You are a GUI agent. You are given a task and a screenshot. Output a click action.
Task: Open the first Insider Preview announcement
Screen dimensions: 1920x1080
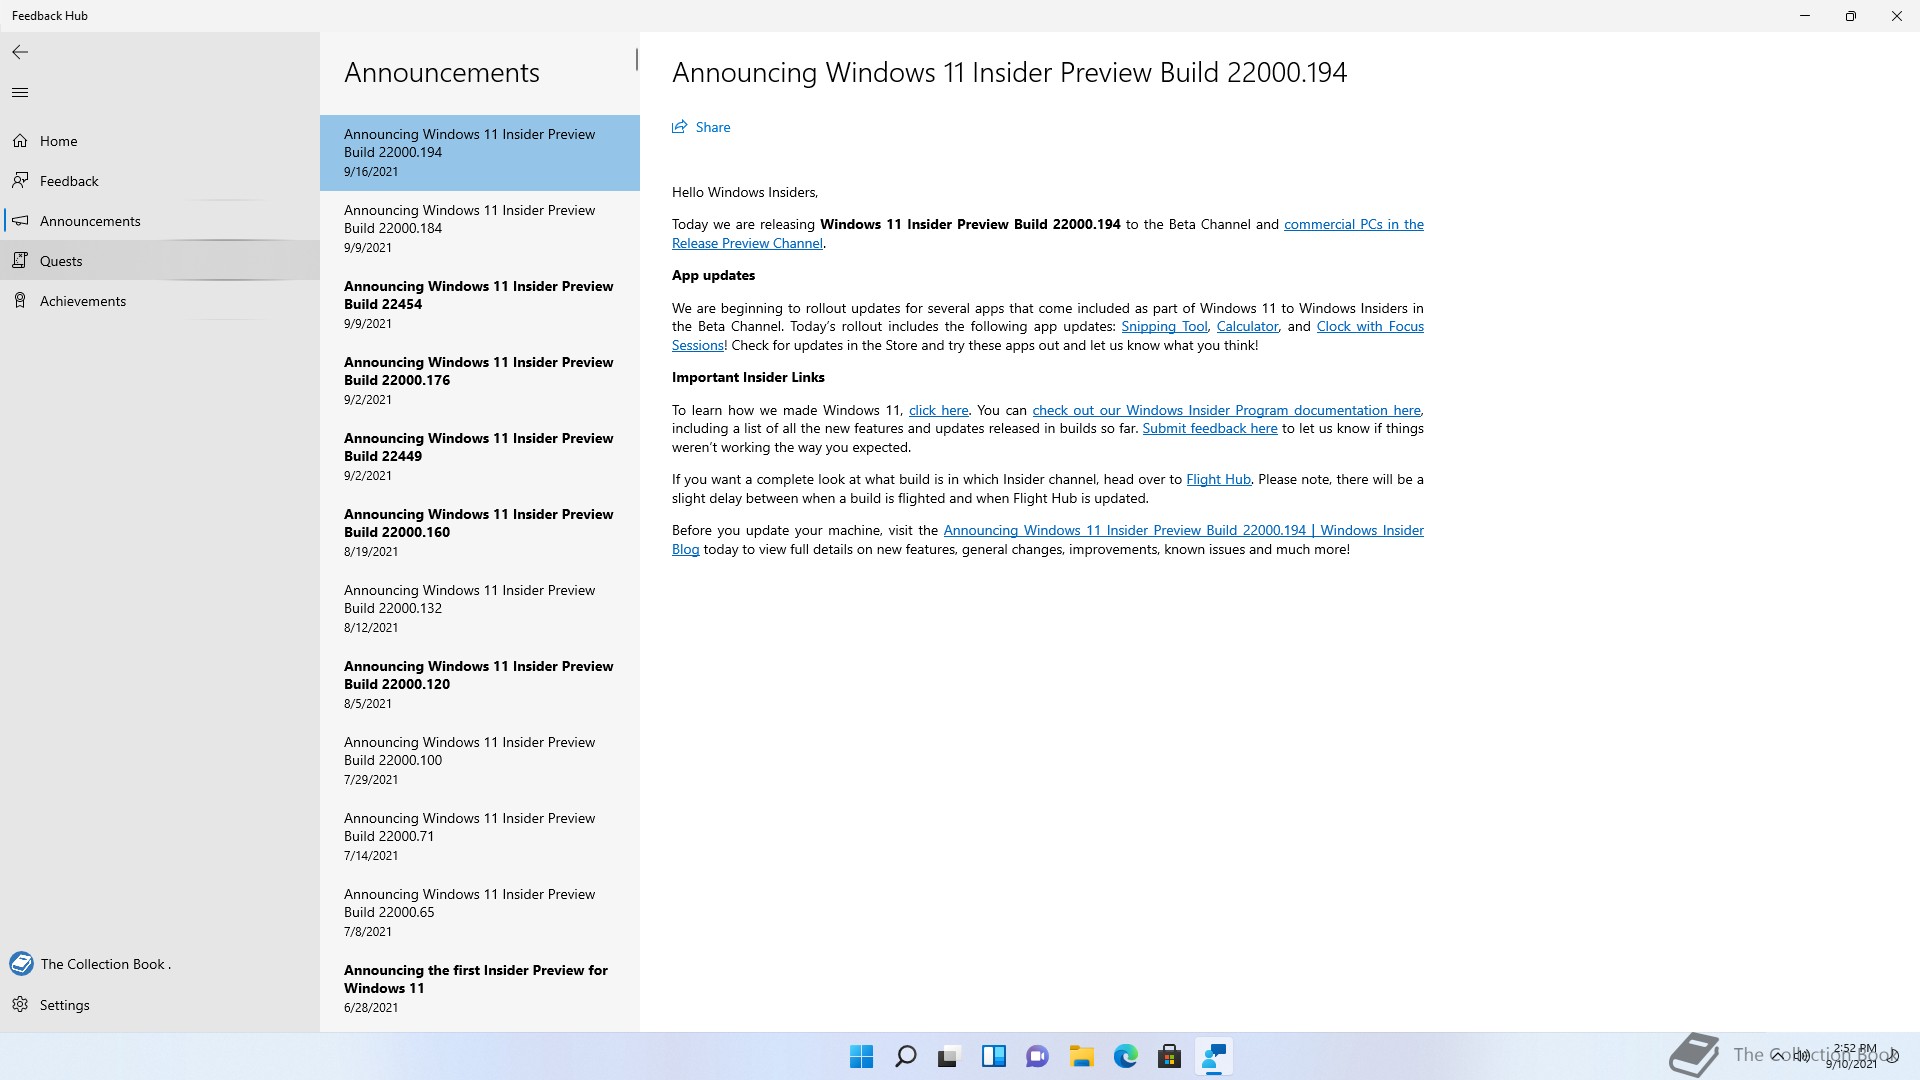[480, 989]
